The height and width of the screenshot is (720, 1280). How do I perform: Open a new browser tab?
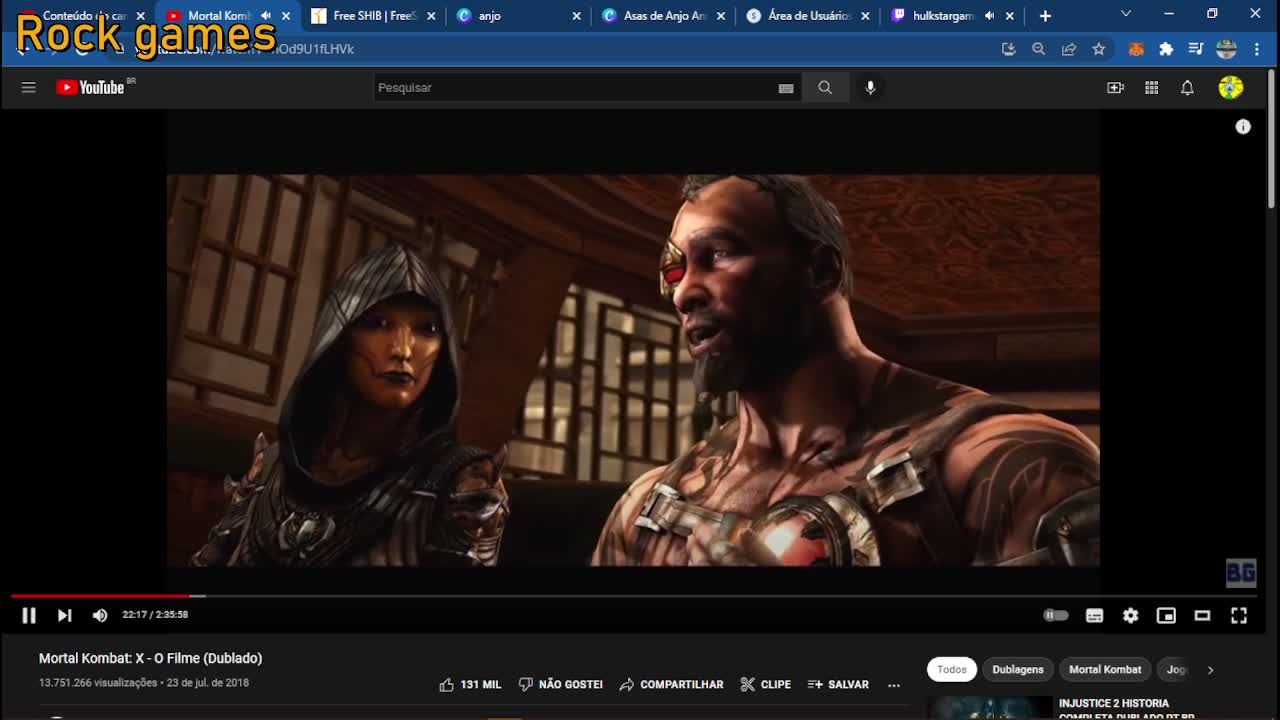(x=1045, y=16)
